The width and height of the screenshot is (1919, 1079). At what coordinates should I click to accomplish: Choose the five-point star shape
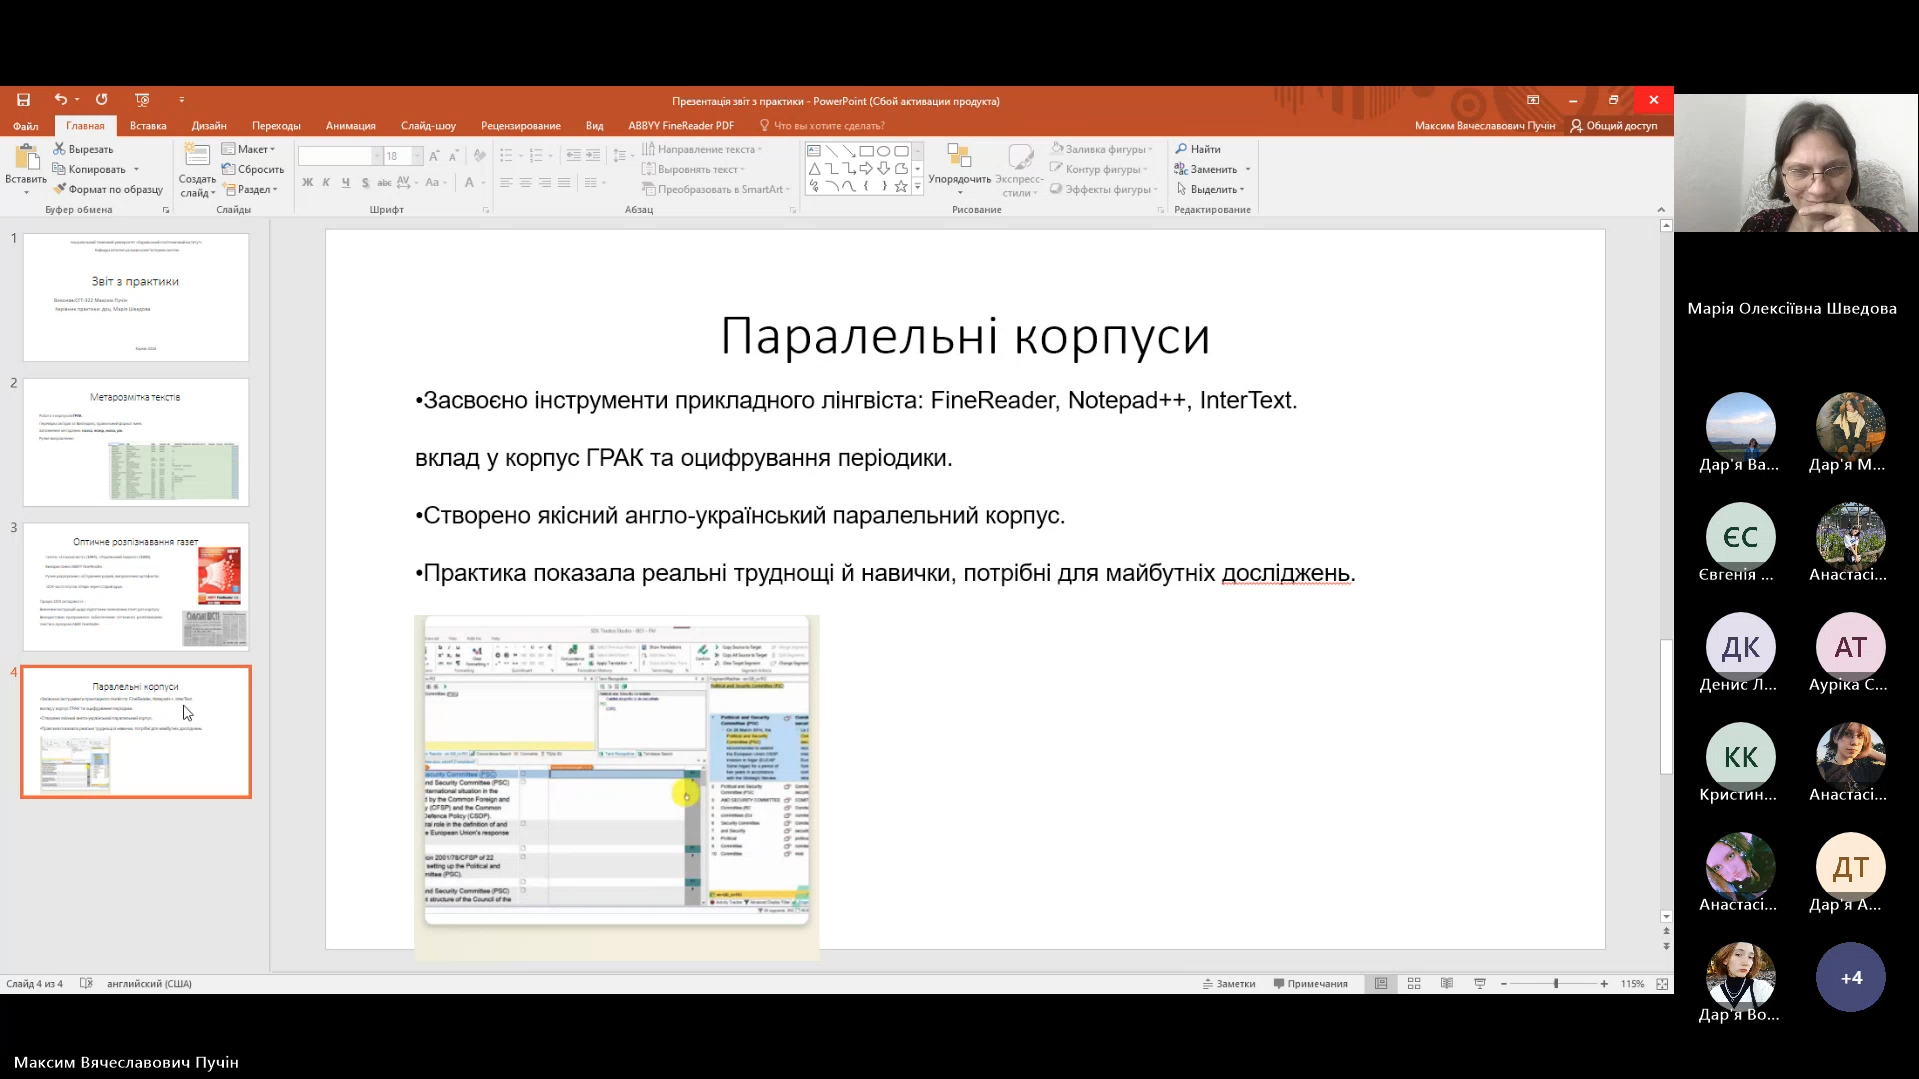coord(901,186)
